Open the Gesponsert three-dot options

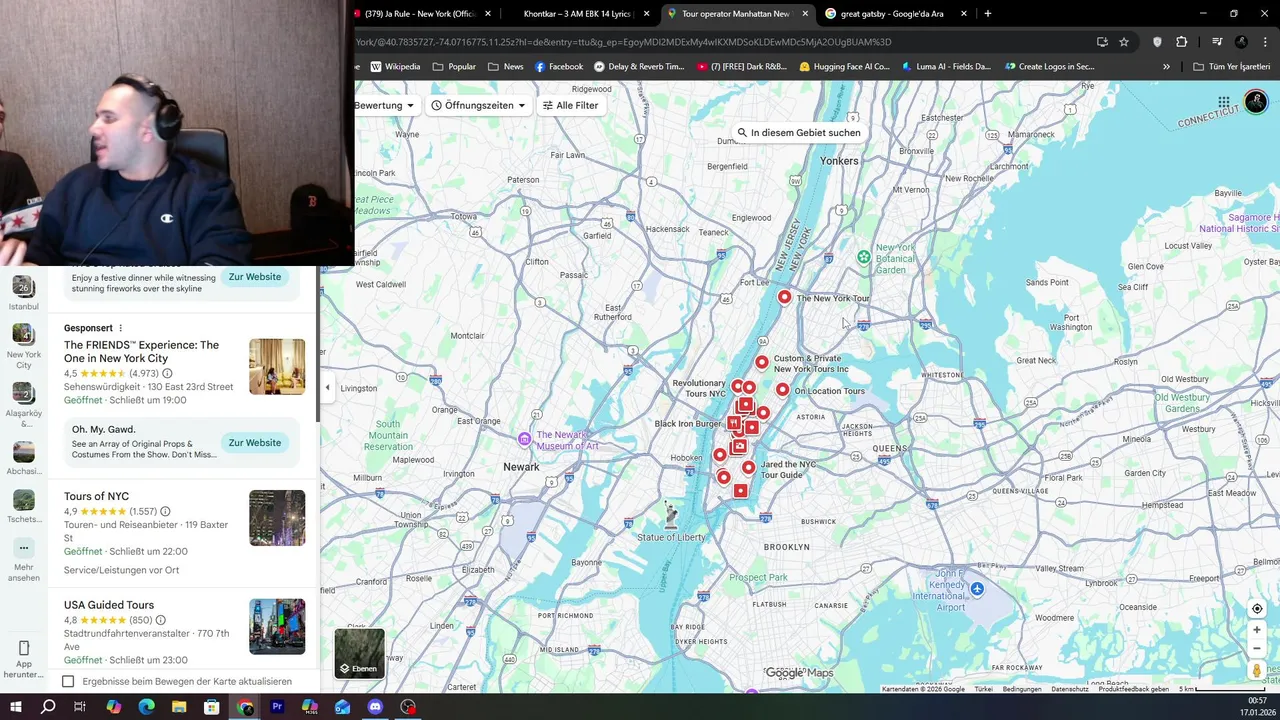click(120, 328)
